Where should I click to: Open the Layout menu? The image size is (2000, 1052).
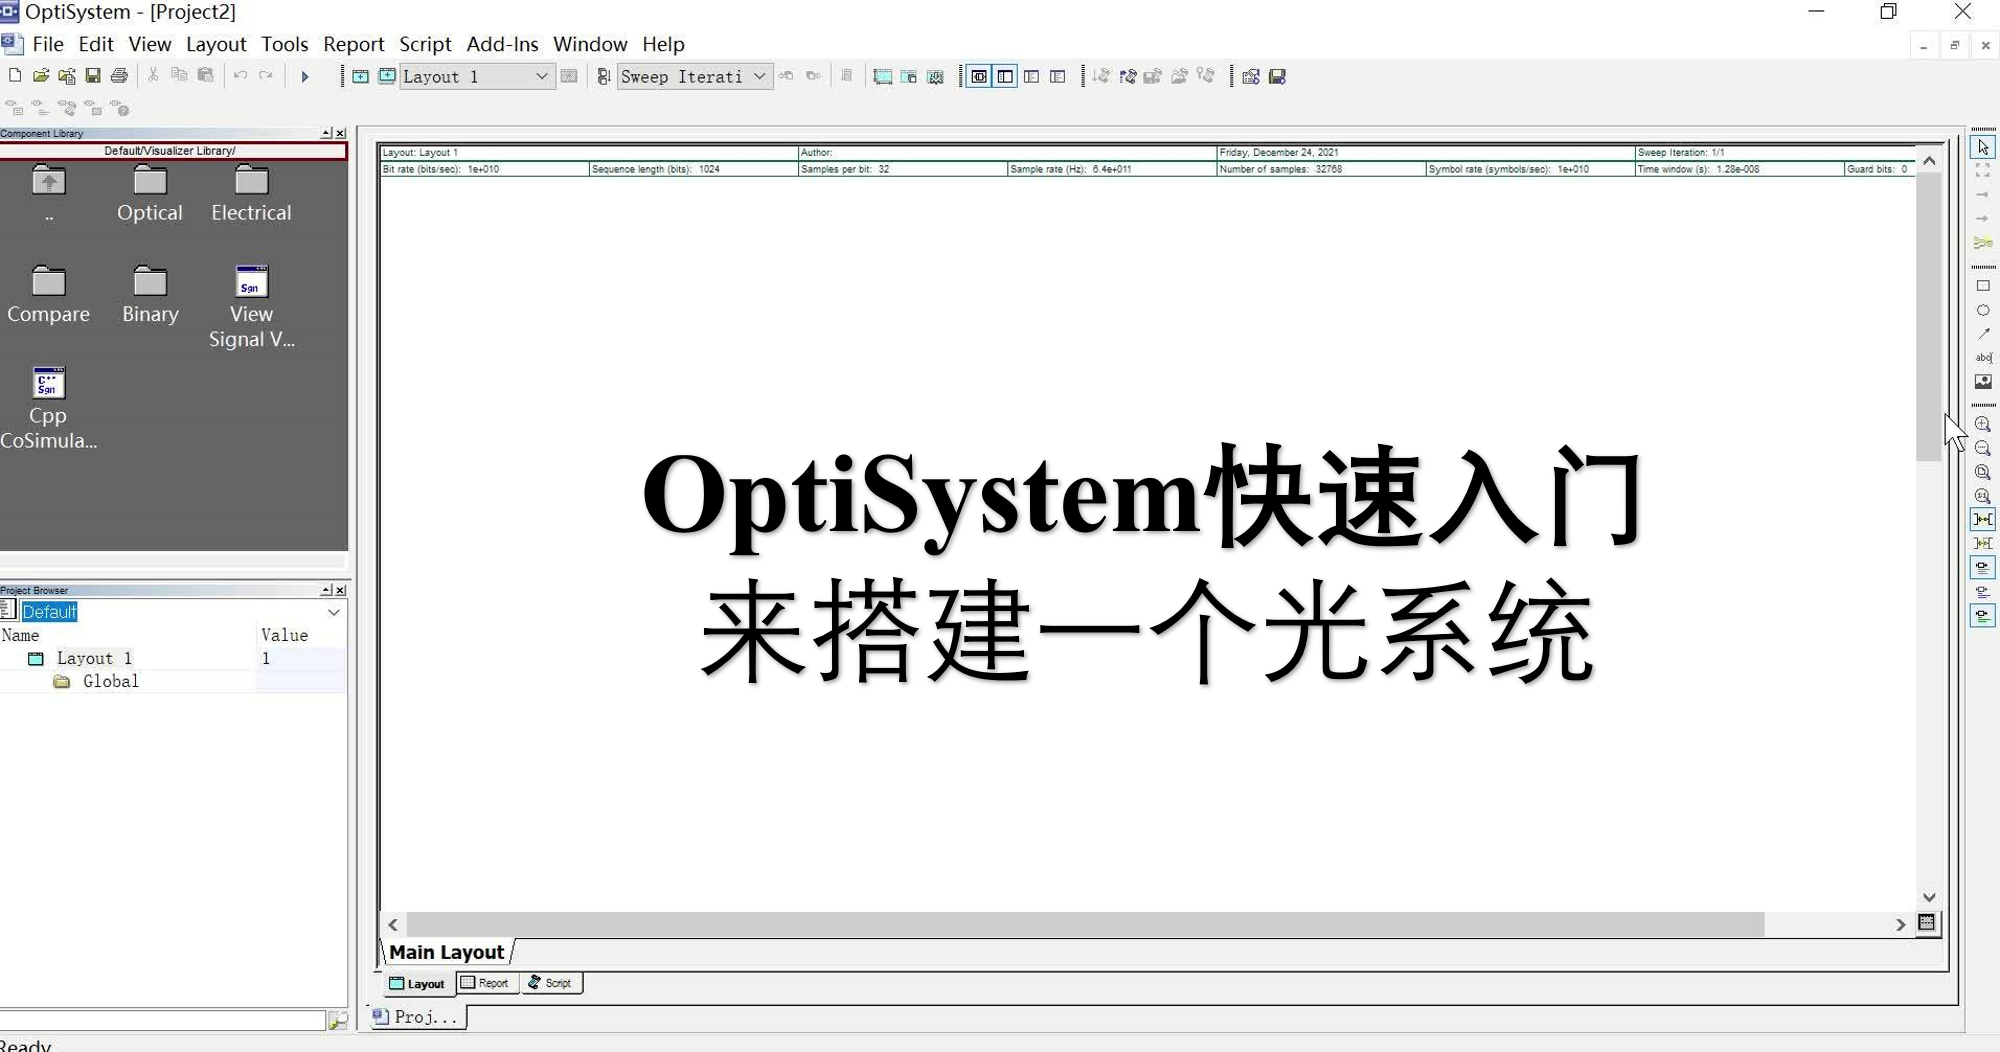216,44
